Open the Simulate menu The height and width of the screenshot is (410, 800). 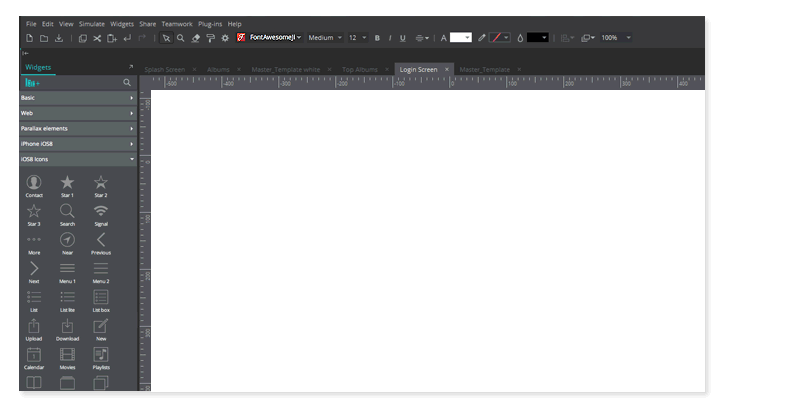click(x=91, y=24)
